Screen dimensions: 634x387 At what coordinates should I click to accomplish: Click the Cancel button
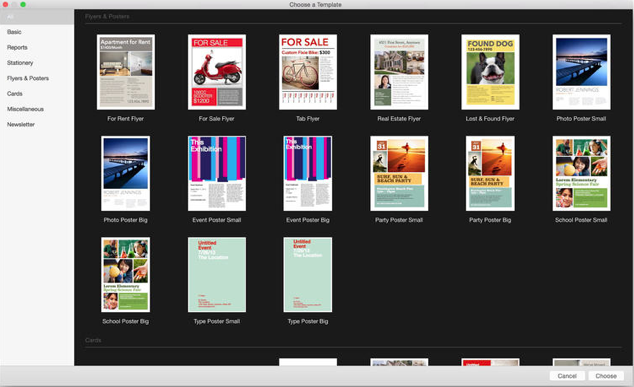point(567,376)
